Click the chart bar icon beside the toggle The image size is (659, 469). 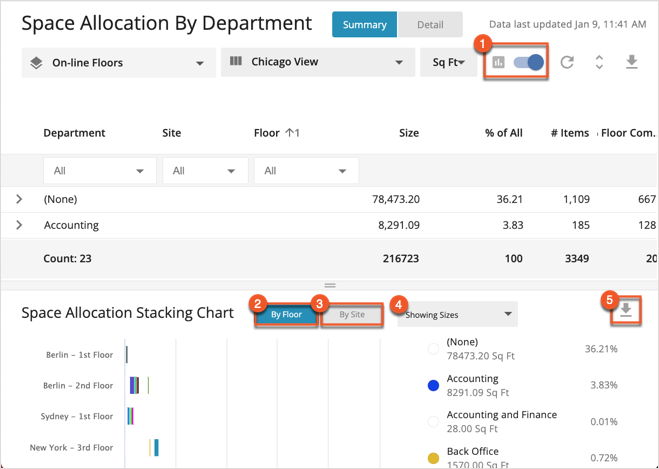498,63
